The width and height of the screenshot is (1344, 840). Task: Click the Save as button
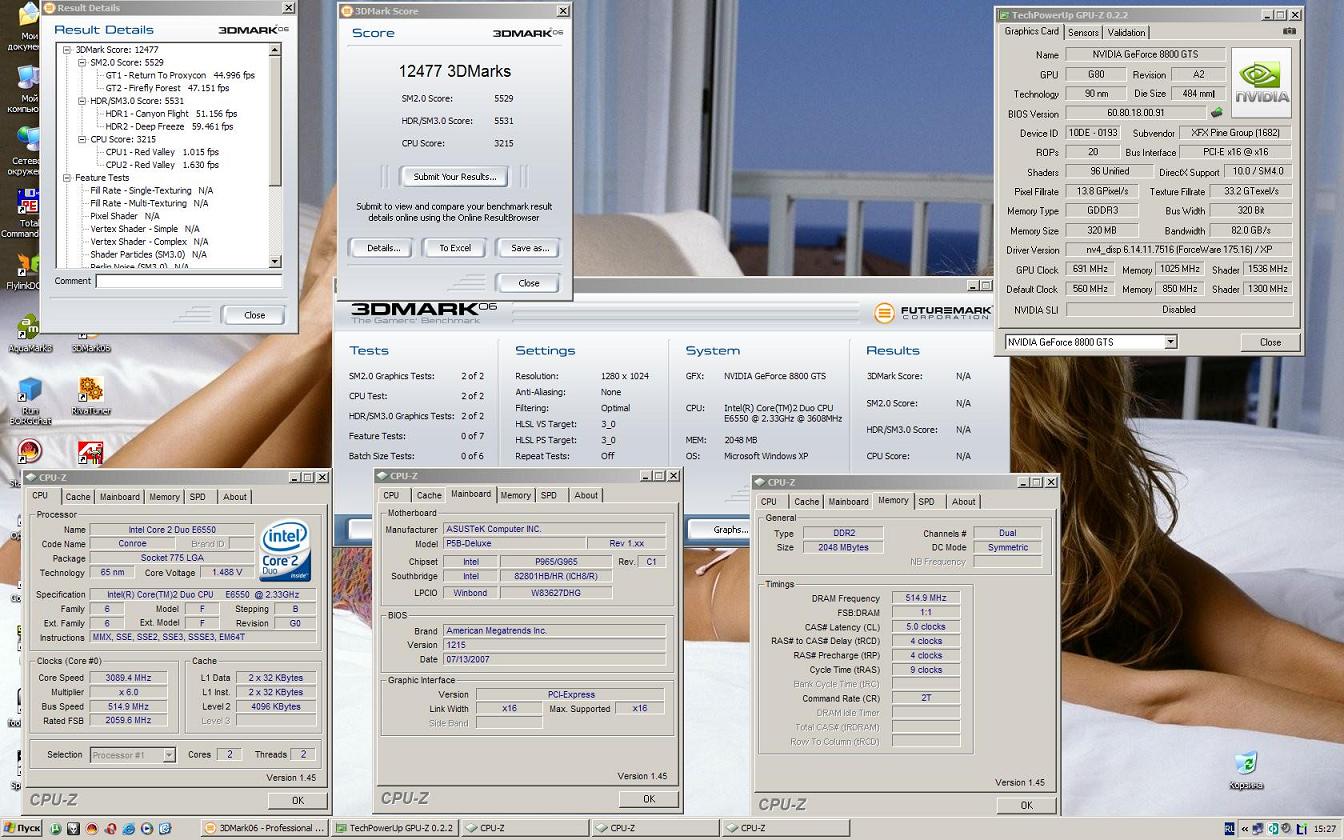[x=529, y=248]
